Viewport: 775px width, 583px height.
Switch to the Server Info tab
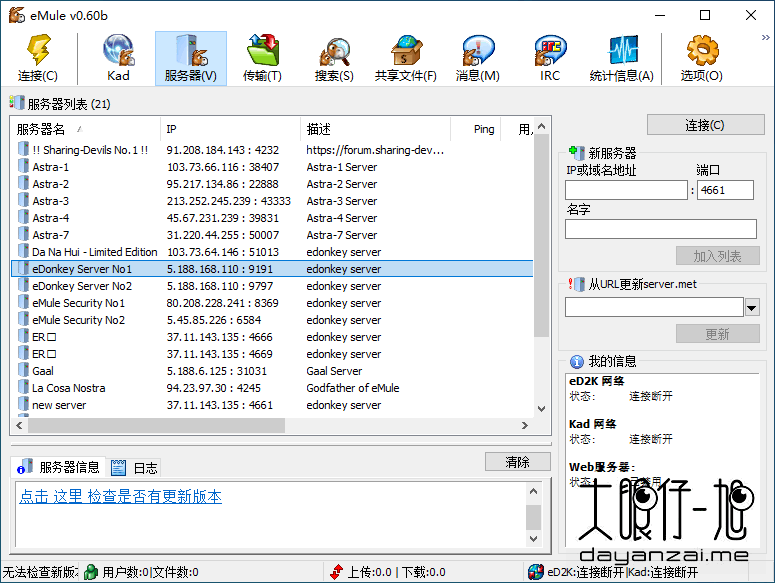58,467
